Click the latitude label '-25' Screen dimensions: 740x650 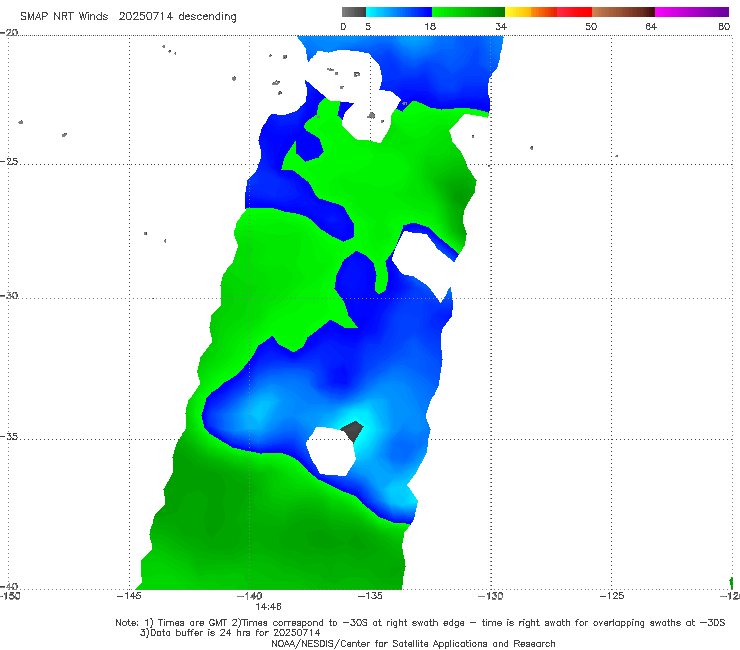[9, 161]
